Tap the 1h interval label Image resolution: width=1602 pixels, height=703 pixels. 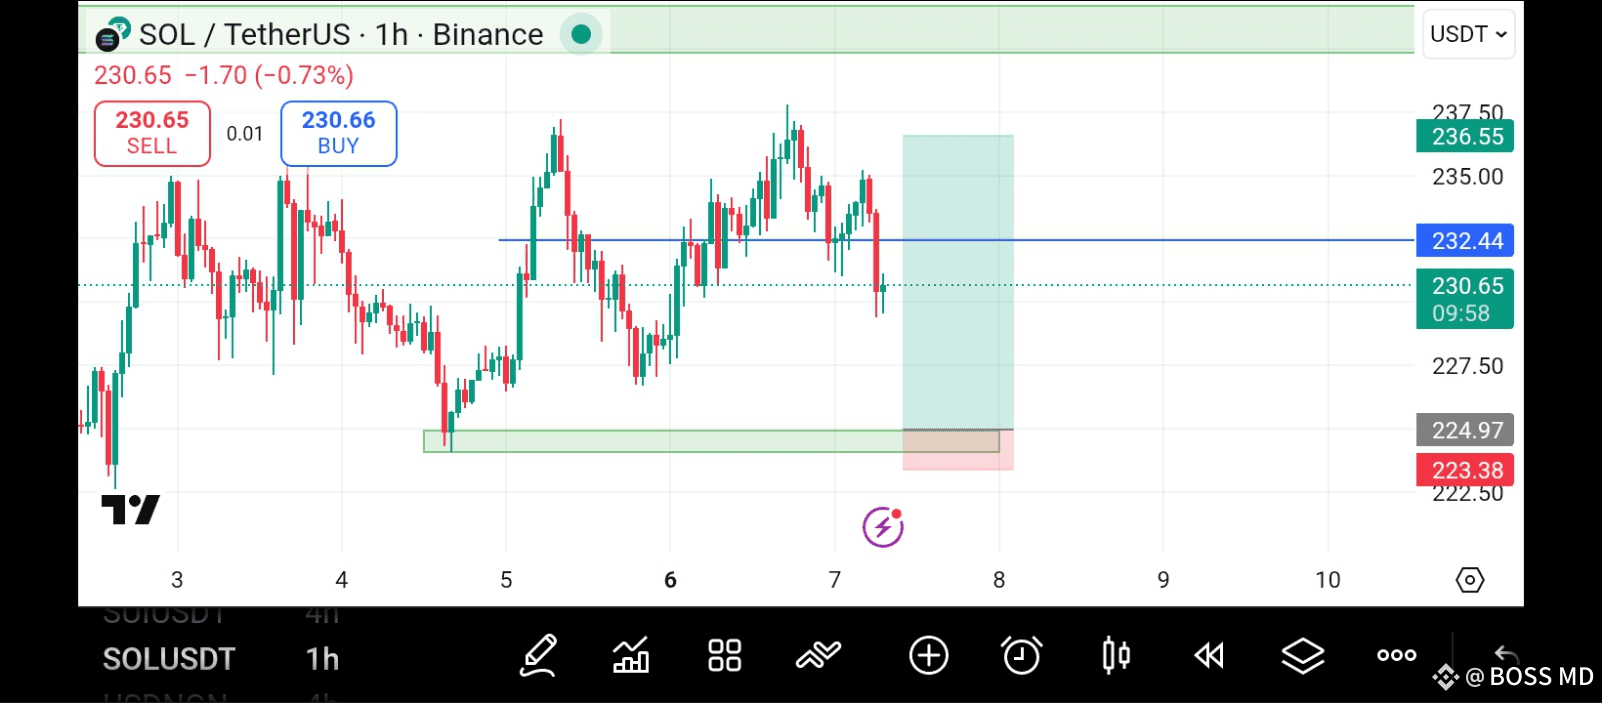point(322,659)
